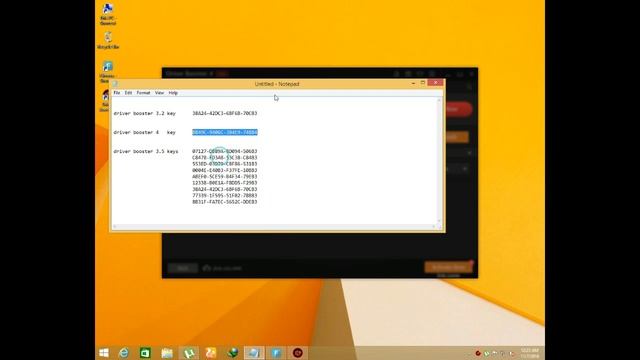Screen dimensions: 640x360
Task: Click the "driver booster 4 key" label text
Action: [144, 132]
